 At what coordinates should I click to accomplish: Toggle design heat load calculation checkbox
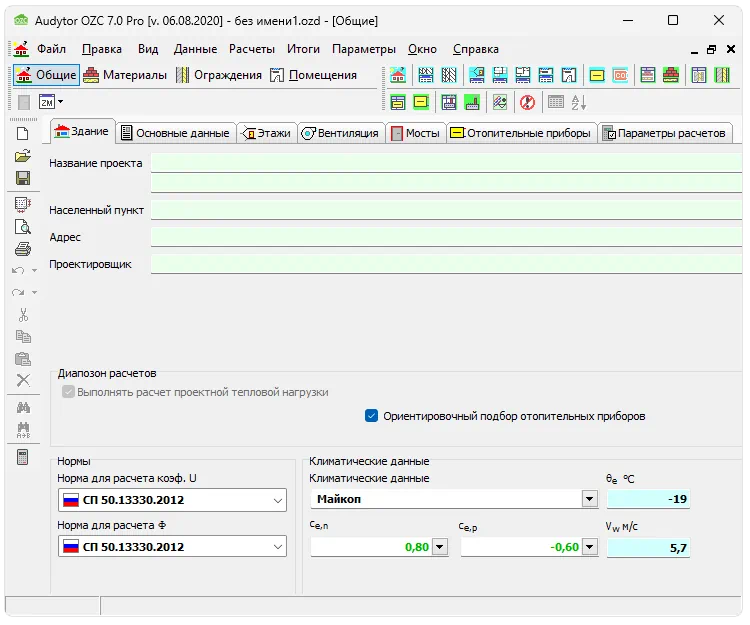tap(68, 392)
